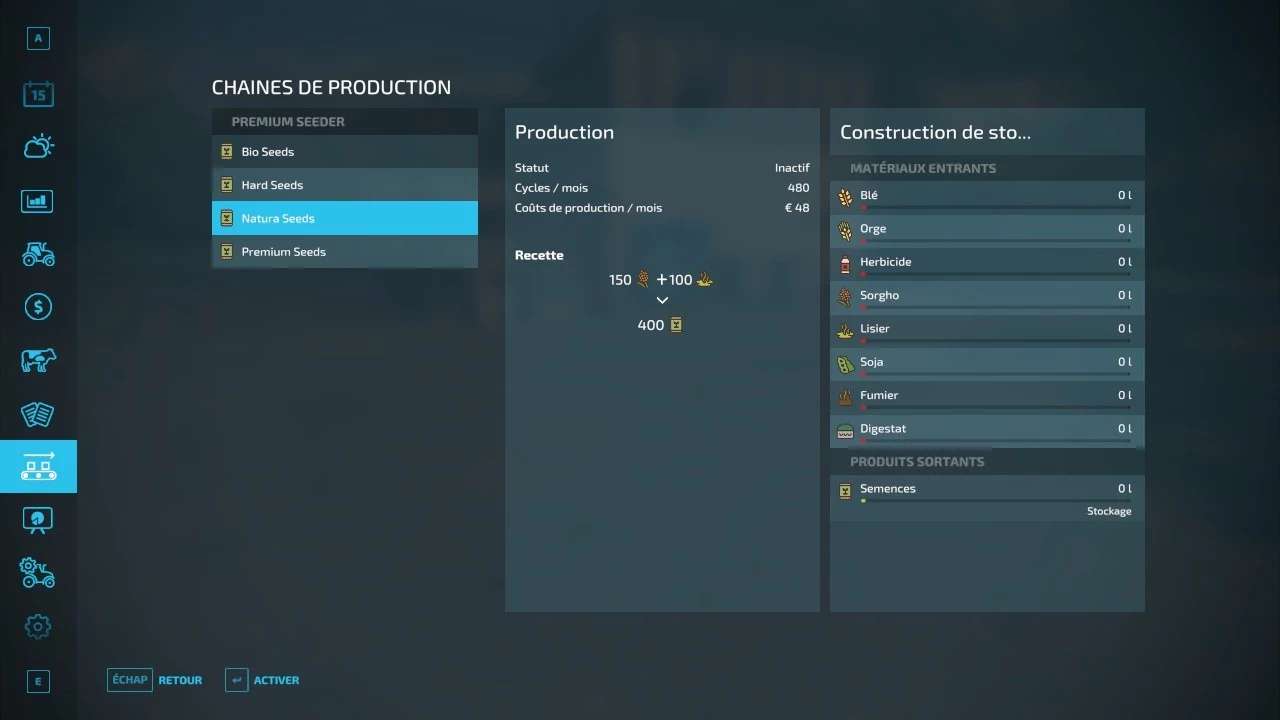Select the production chains conveyor icon

(x=38, y=466)
